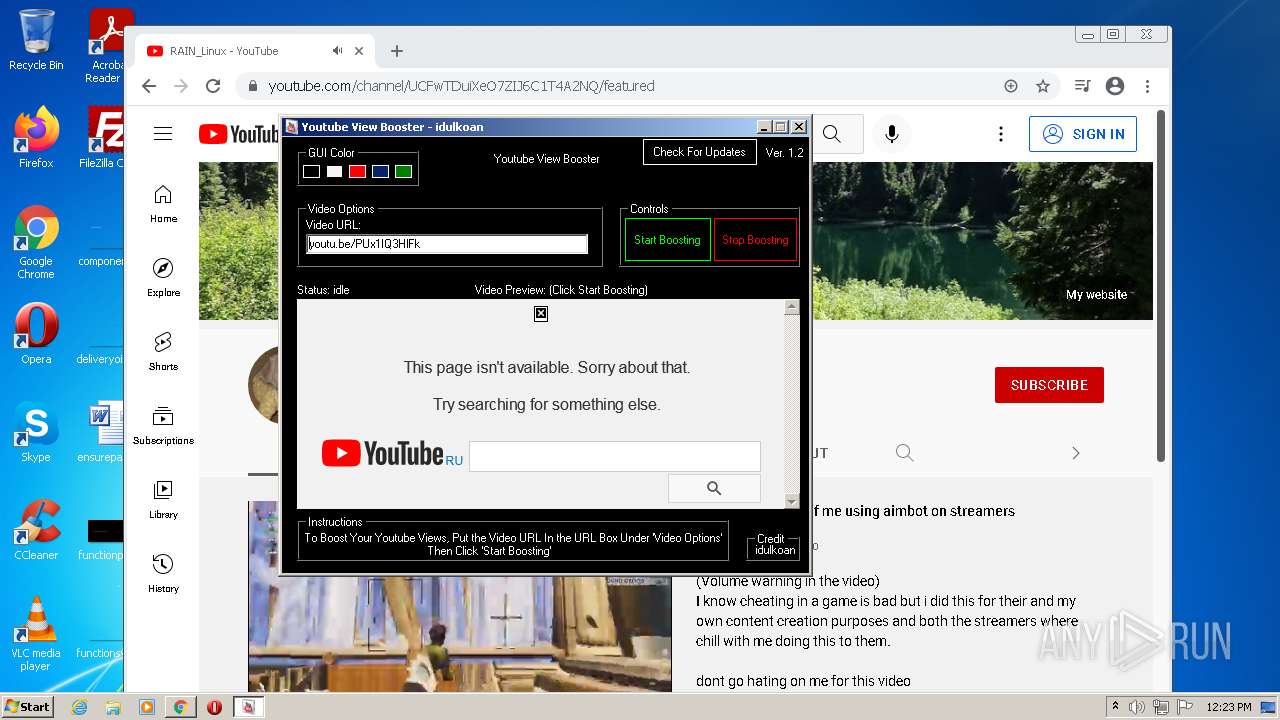Click the taskbar clock 12:23 PM
Image resolution: width=1280 pixels, height=720 pixels.
(x=1228, y=707)
